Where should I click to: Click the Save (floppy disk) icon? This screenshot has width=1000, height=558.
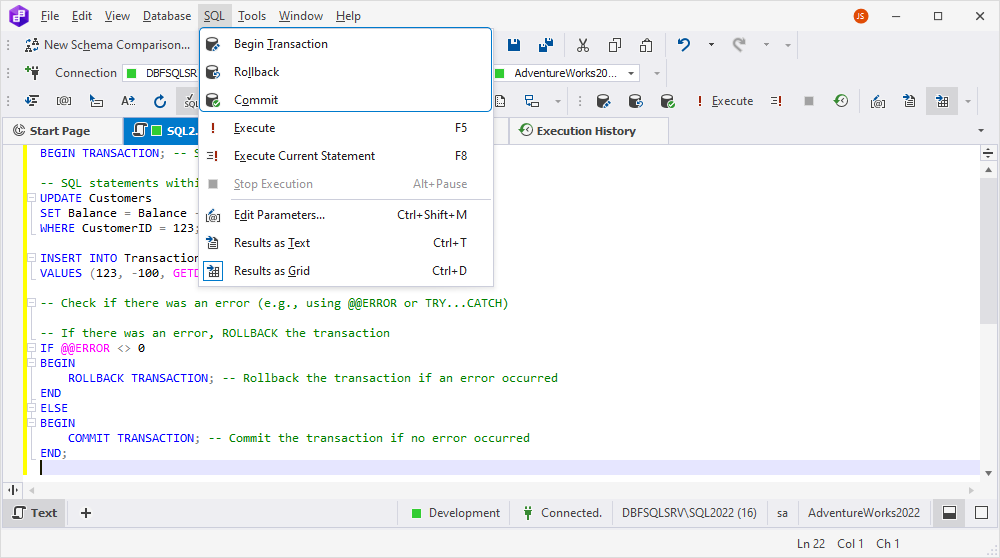pyautogui.click(x=513, y=45)
